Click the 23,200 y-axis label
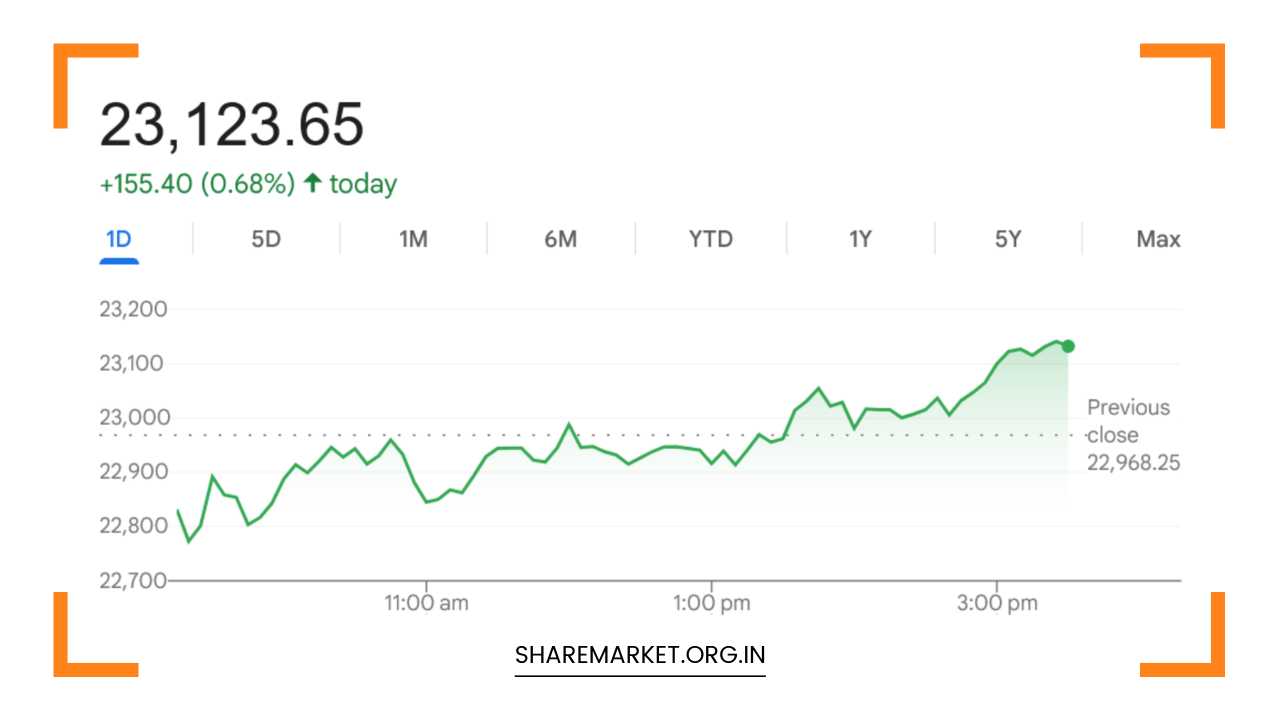 point(133,309)
